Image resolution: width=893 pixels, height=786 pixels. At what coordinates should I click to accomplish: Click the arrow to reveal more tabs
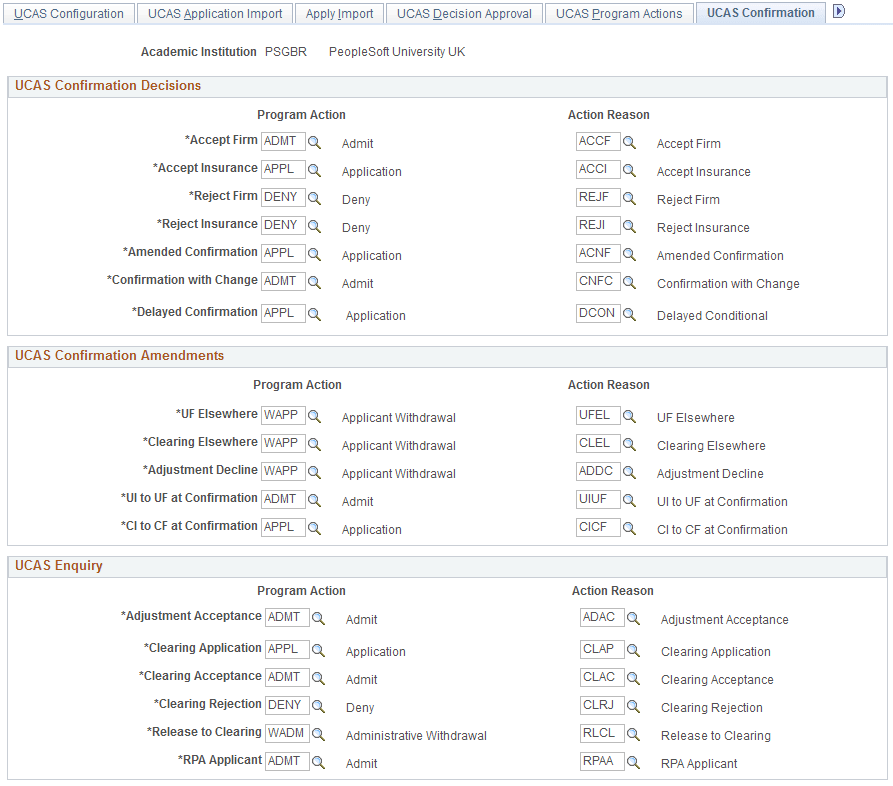point(837,10)
